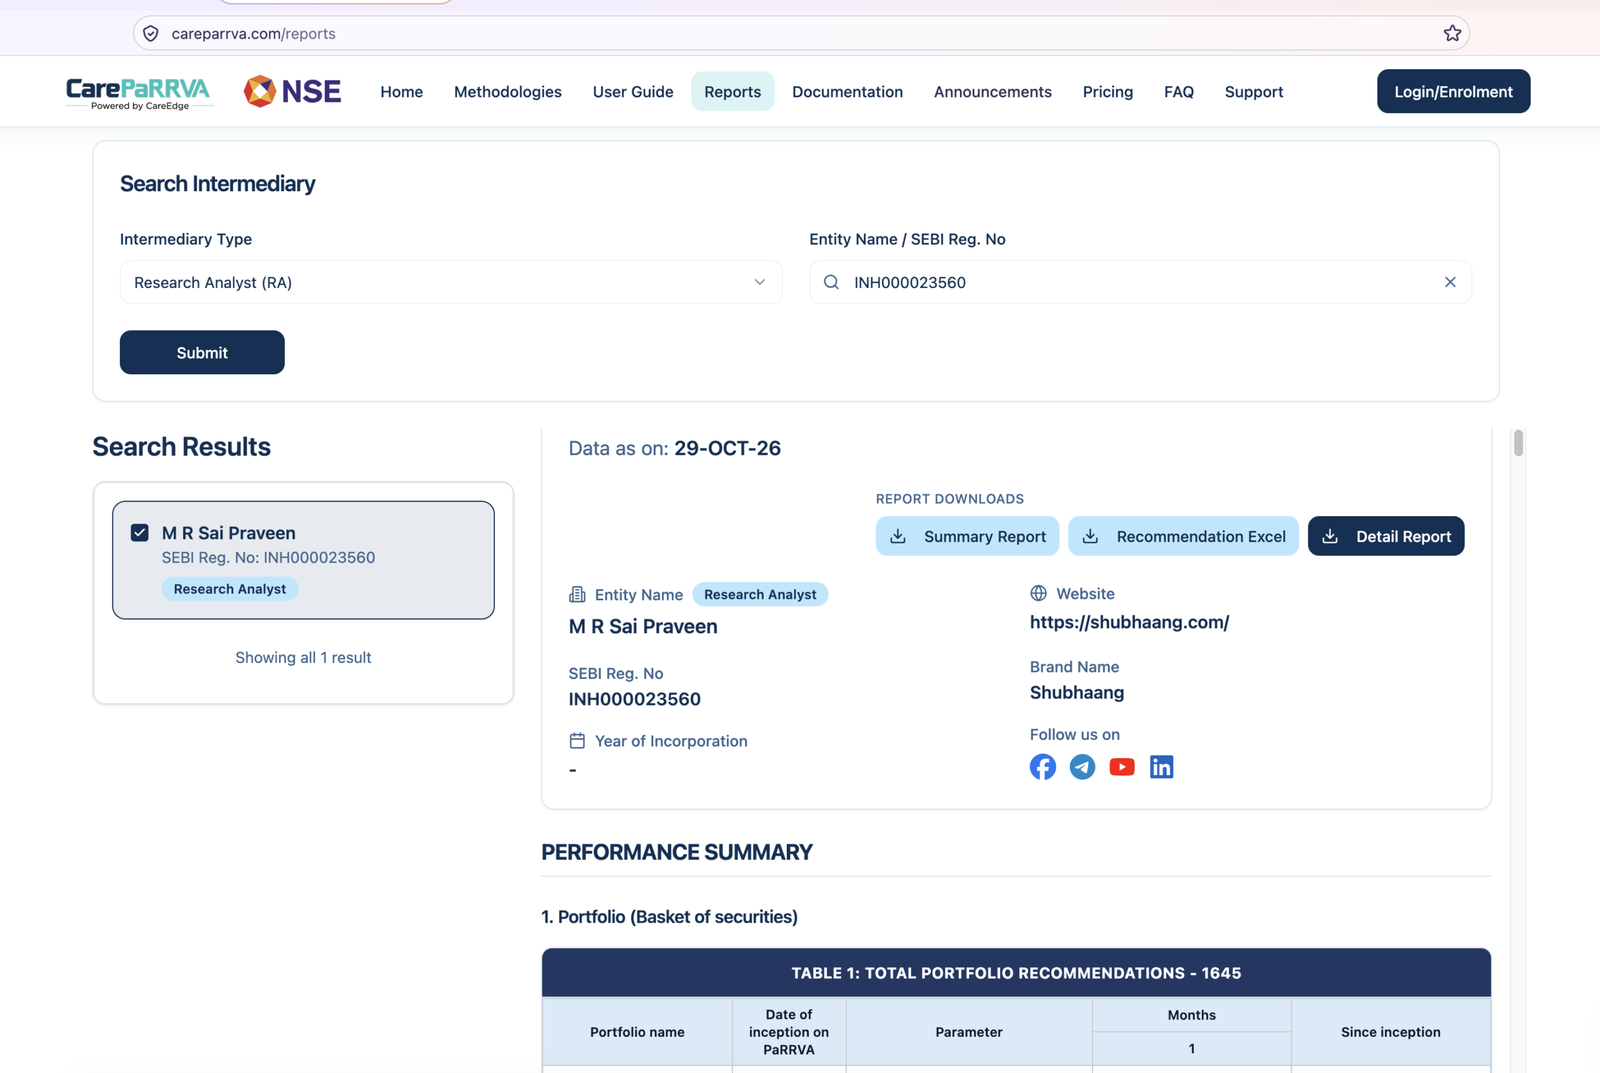
Task: Click the report panel vertical scrollbar thumb
Action: point(1518,442)
